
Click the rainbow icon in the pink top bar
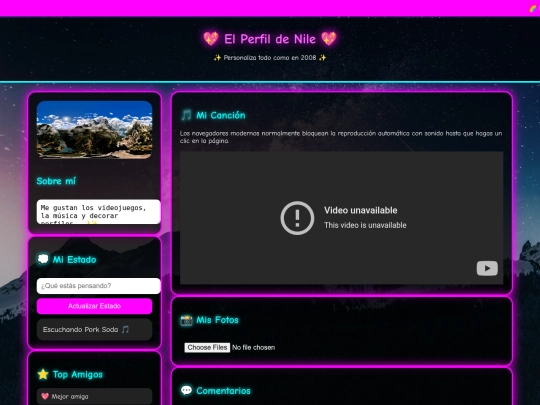pyautogui.click(x=533, y=8)
